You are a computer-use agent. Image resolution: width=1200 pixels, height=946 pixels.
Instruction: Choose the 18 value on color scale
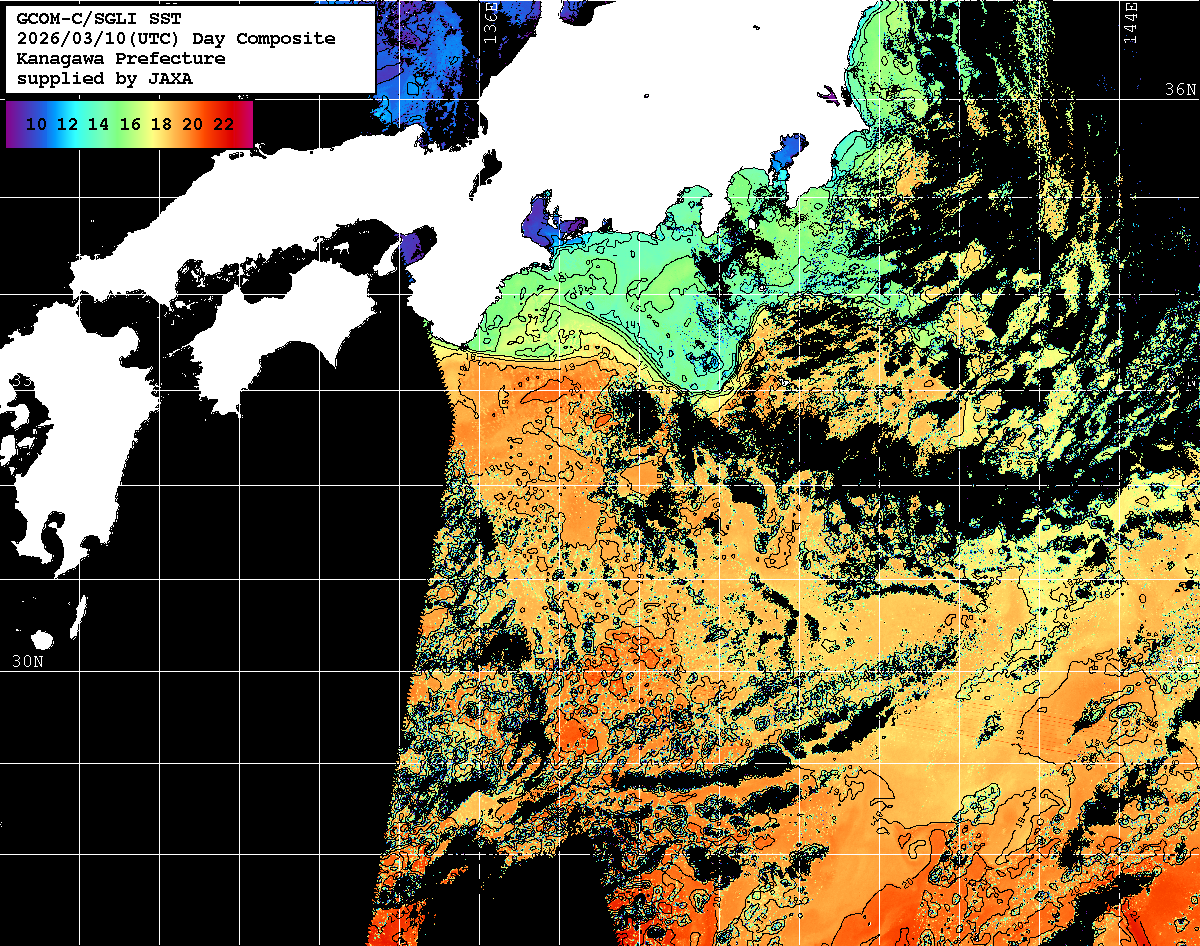(x=161, y=125)
